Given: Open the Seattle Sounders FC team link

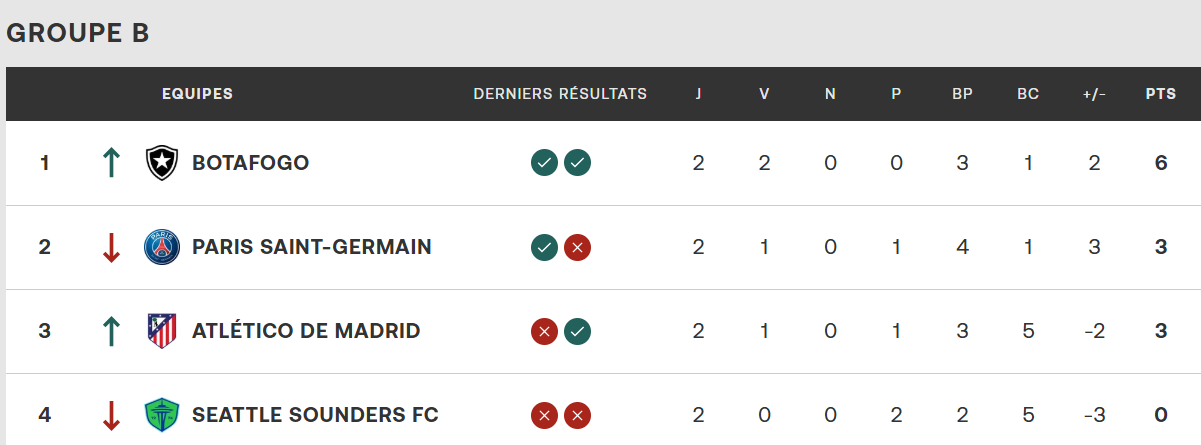Looking at the screenshot, I should [315, 414].
